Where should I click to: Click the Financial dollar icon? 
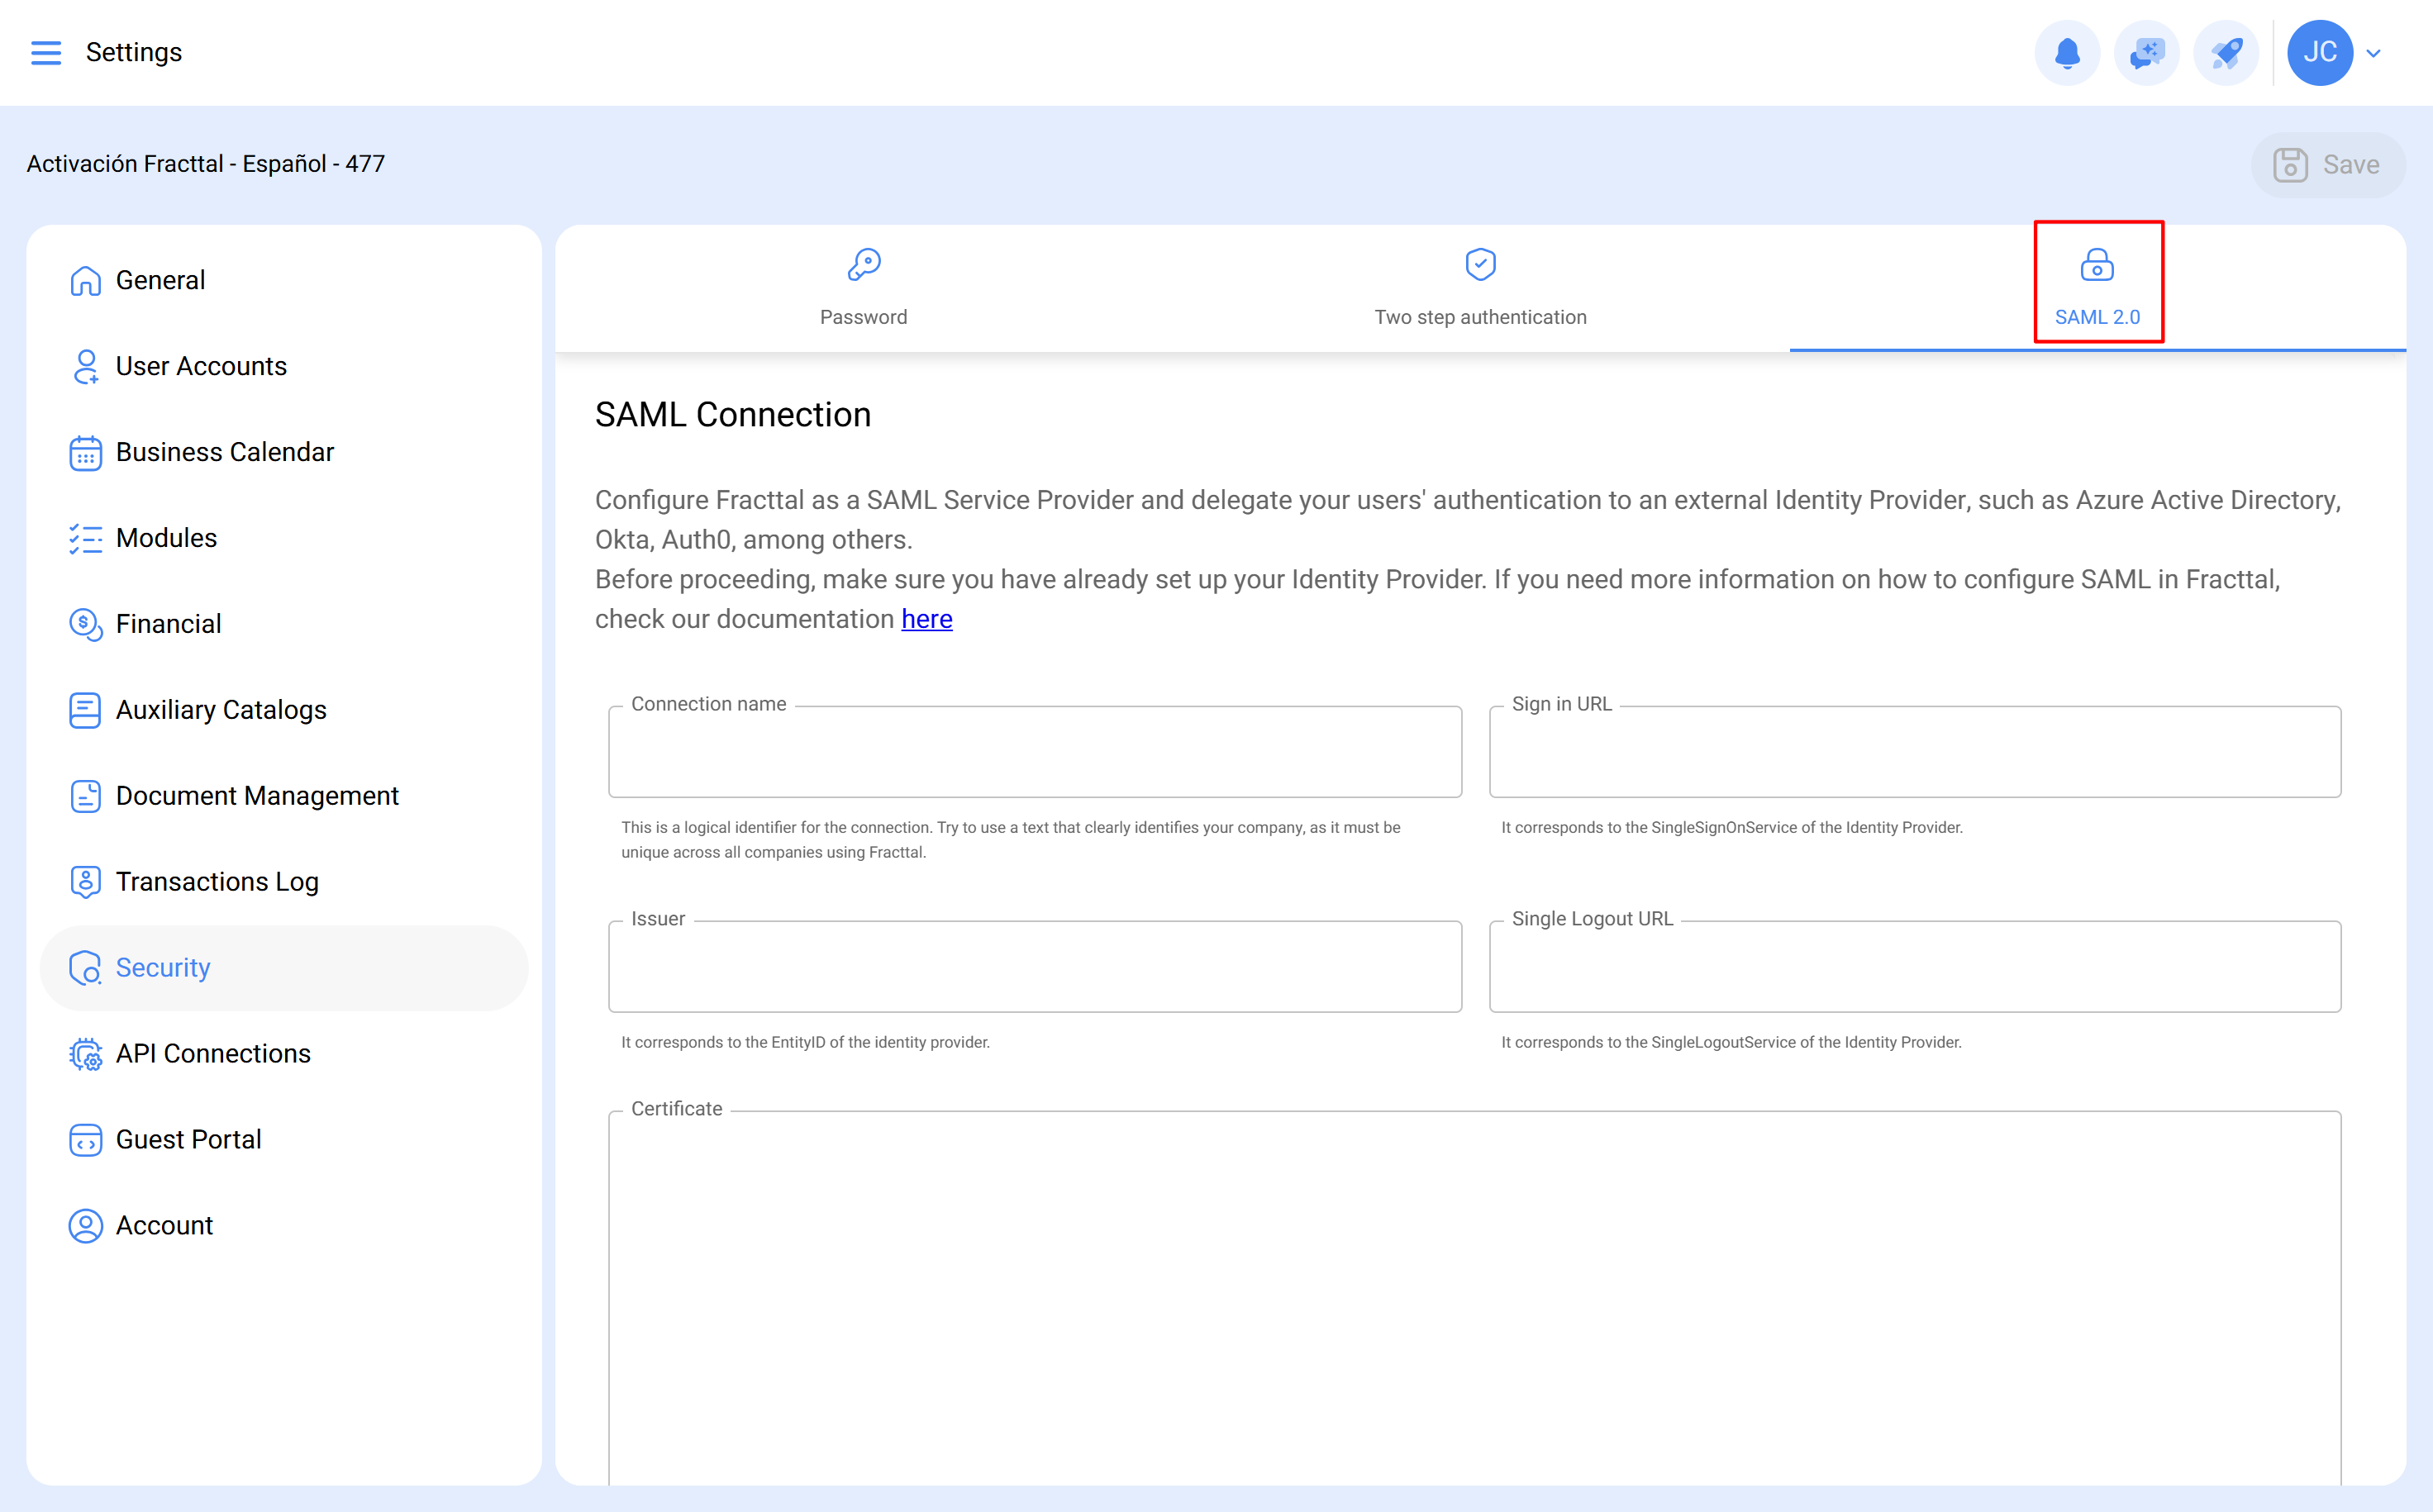click(85, 624)
